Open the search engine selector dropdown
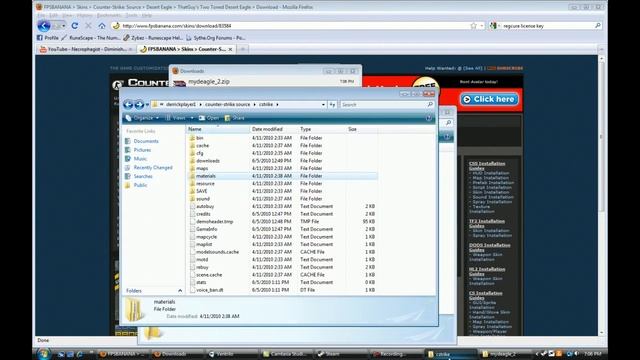This screenshot has height=360, width=640. point(495,26)
